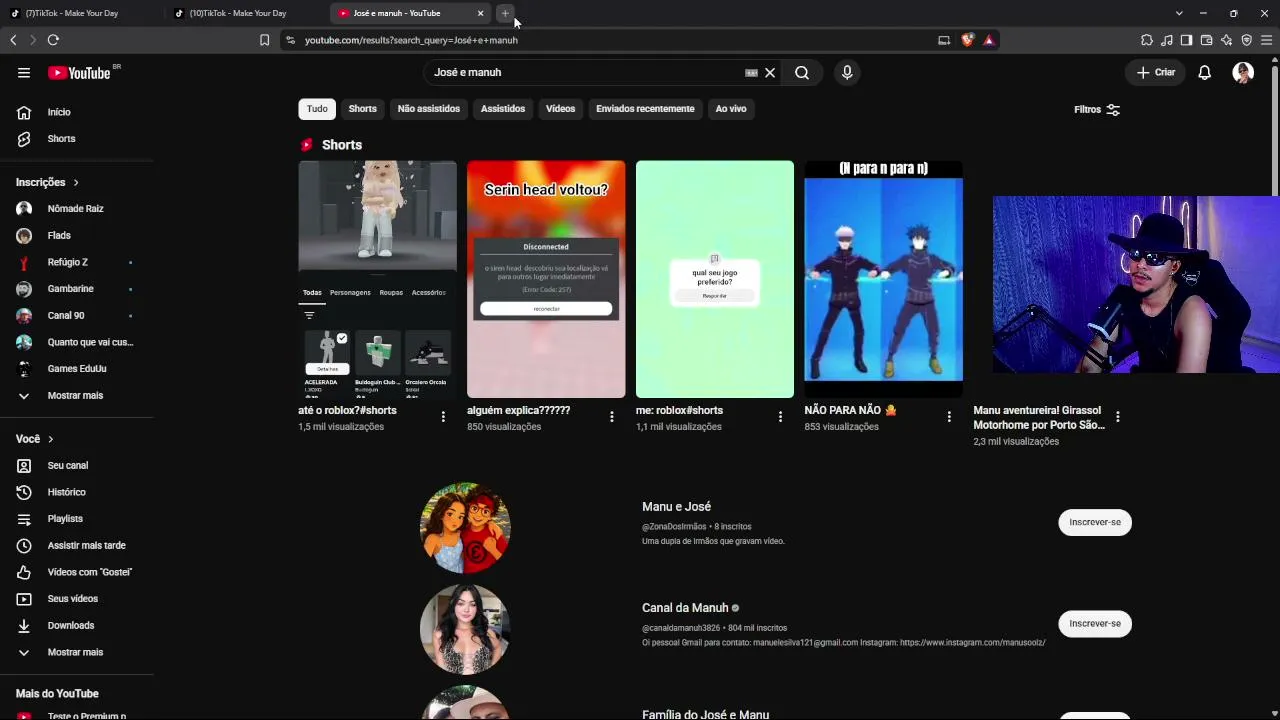Open Brave Shields icon in address bar
This screenshot has width=1280, height=720.
point(967,40)
